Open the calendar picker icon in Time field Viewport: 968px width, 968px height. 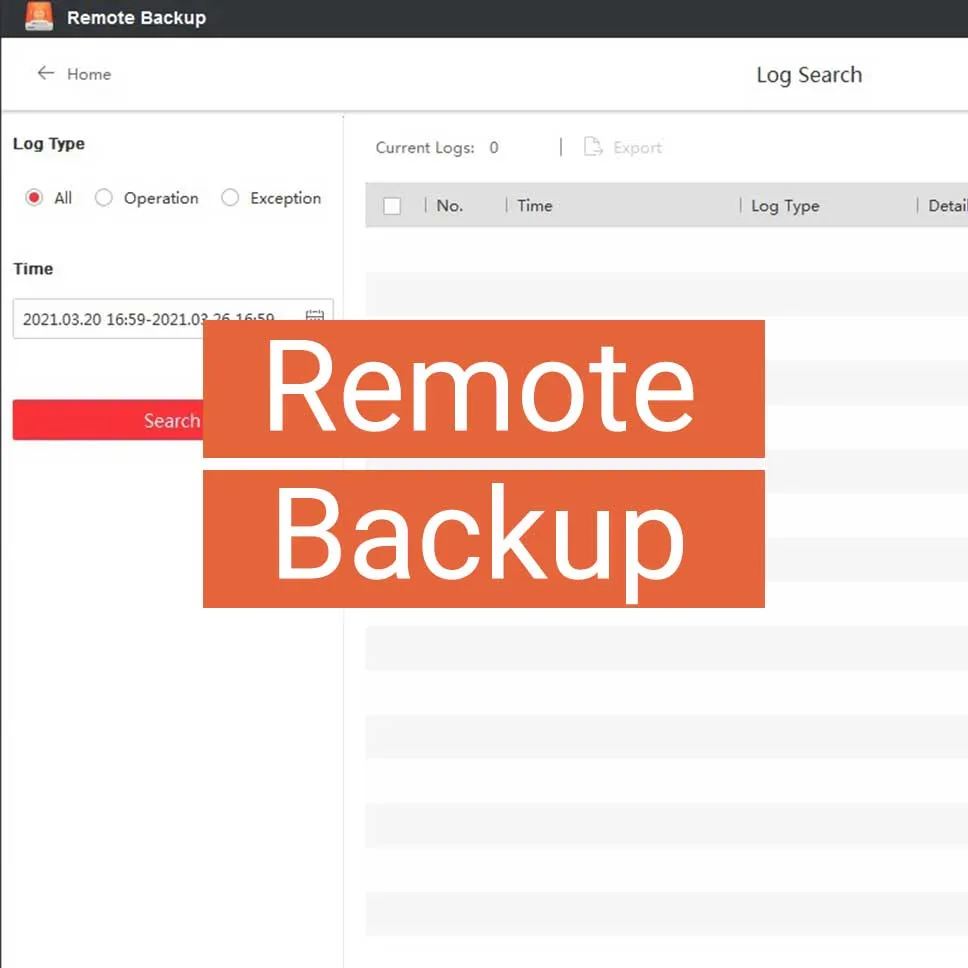pyautogui.click(x=314, y=316)
